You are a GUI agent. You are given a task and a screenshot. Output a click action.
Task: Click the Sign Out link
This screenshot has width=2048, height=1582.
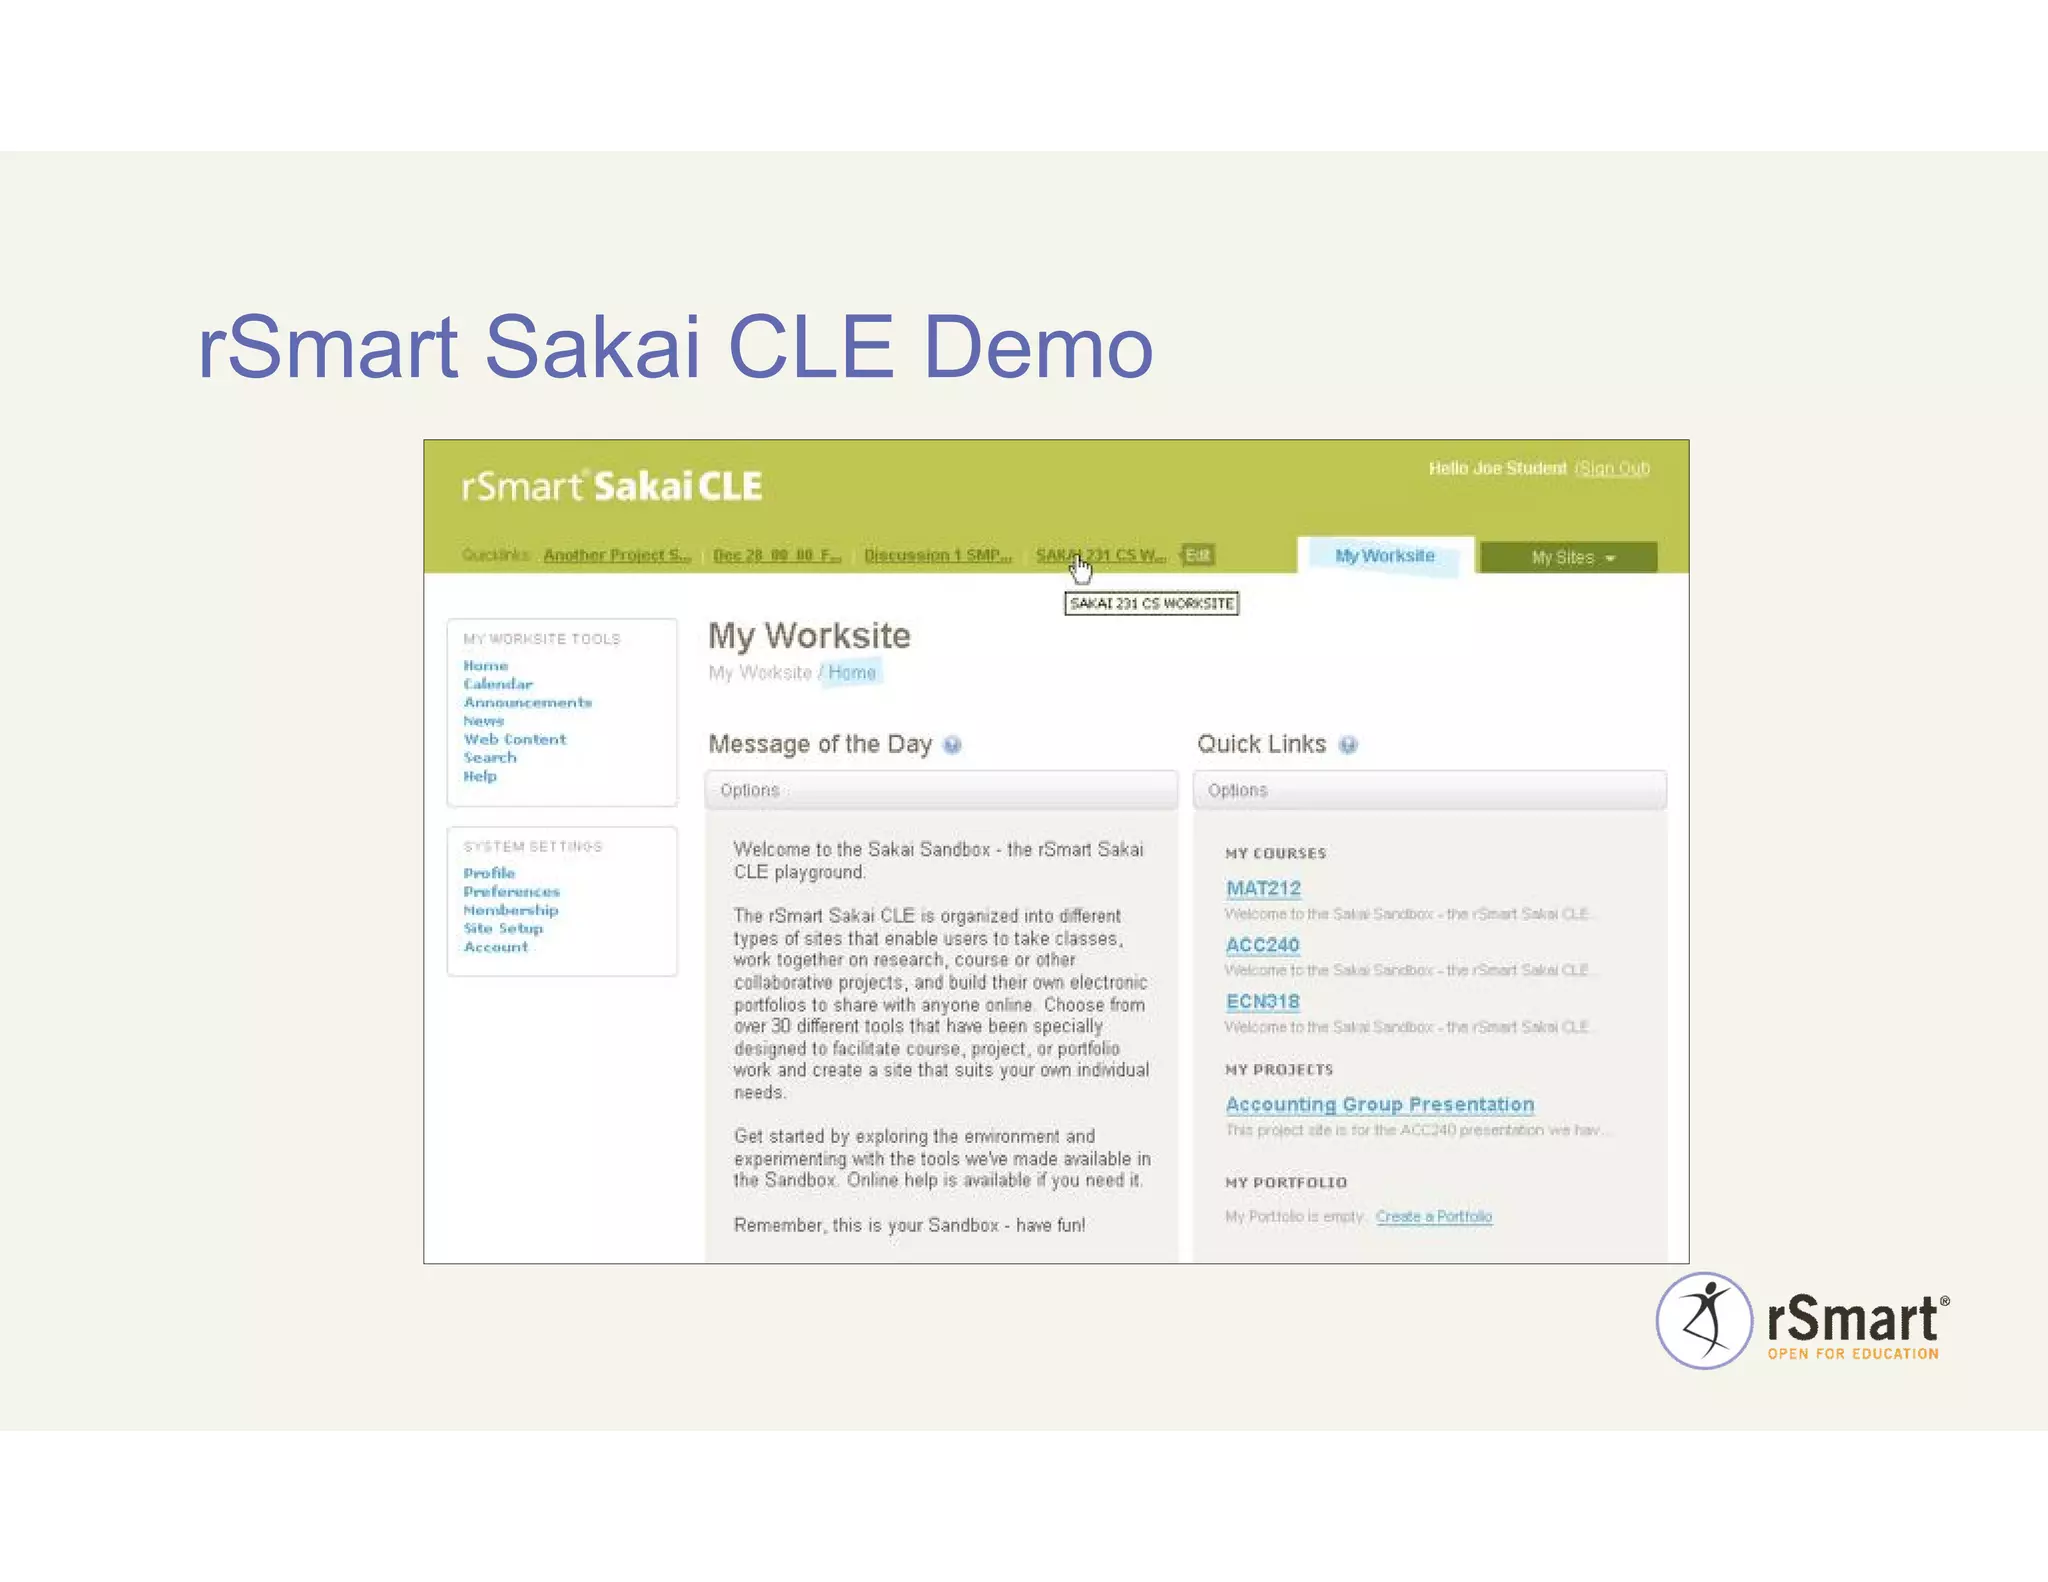click(x=1612, y=468)
